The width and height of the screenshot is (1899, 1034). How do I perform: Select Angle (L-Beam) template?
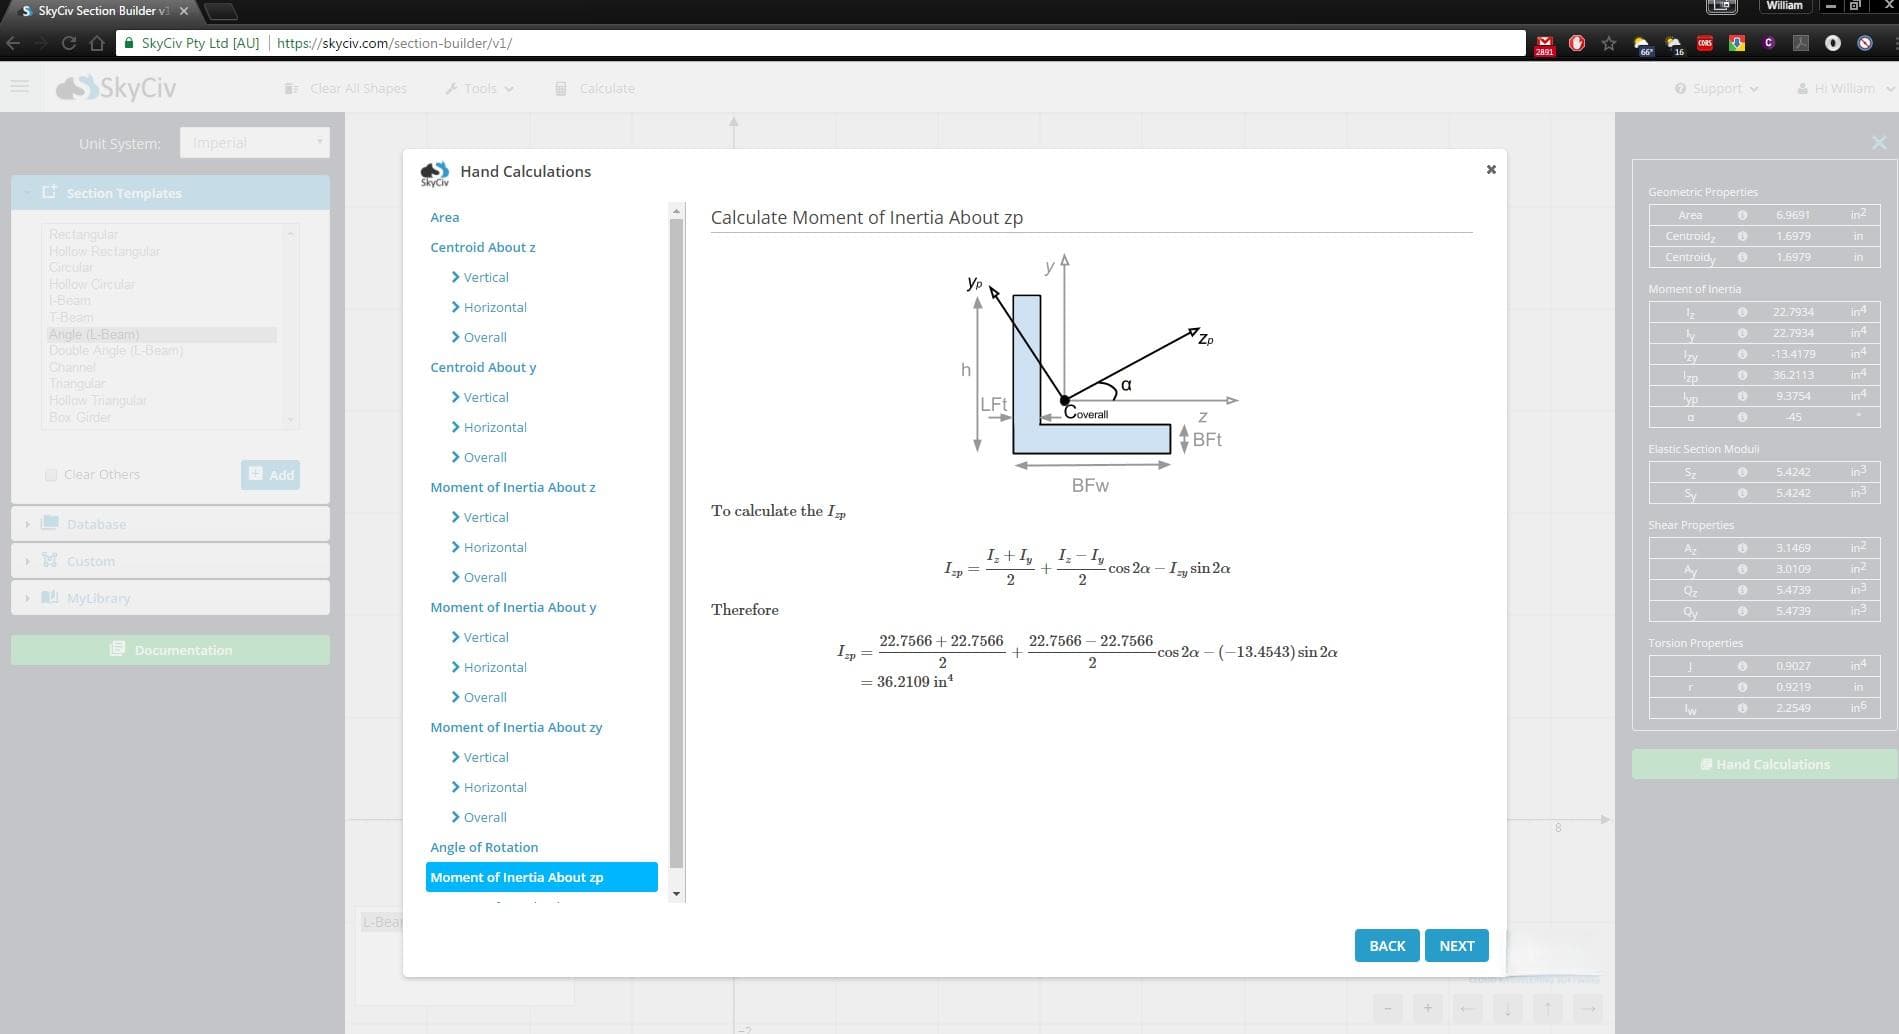pos(161,334)
